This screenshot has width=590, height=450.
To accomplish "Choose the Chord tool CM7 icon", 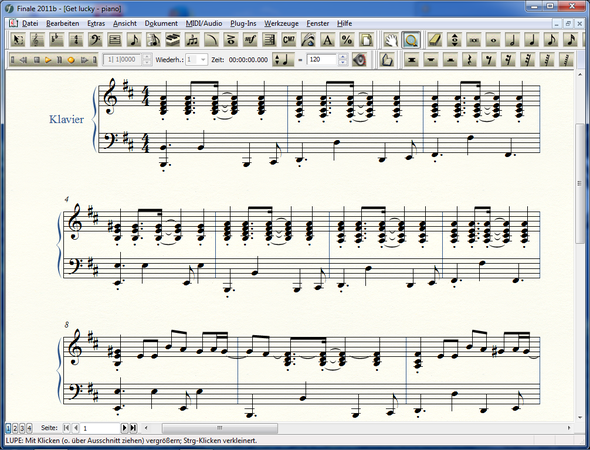I will pyautogui.click(x=289, y=40).
